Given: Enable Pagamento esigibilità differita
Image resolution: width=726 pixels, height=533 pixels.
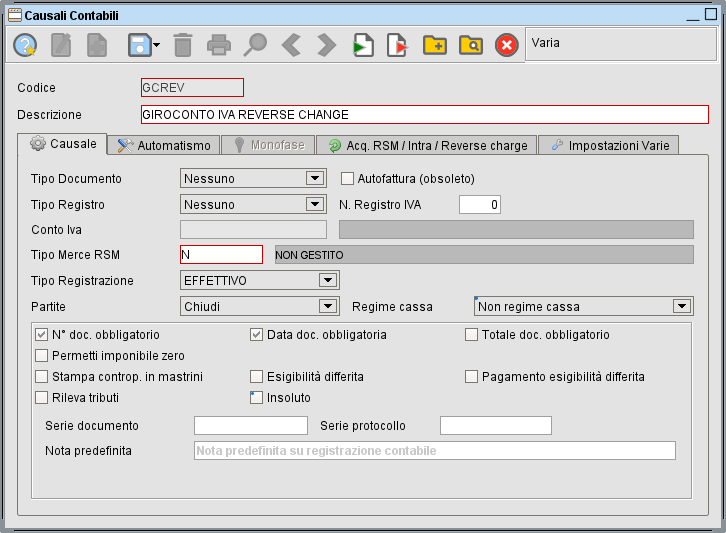Looking at the screenshot, I should [471, 376].
